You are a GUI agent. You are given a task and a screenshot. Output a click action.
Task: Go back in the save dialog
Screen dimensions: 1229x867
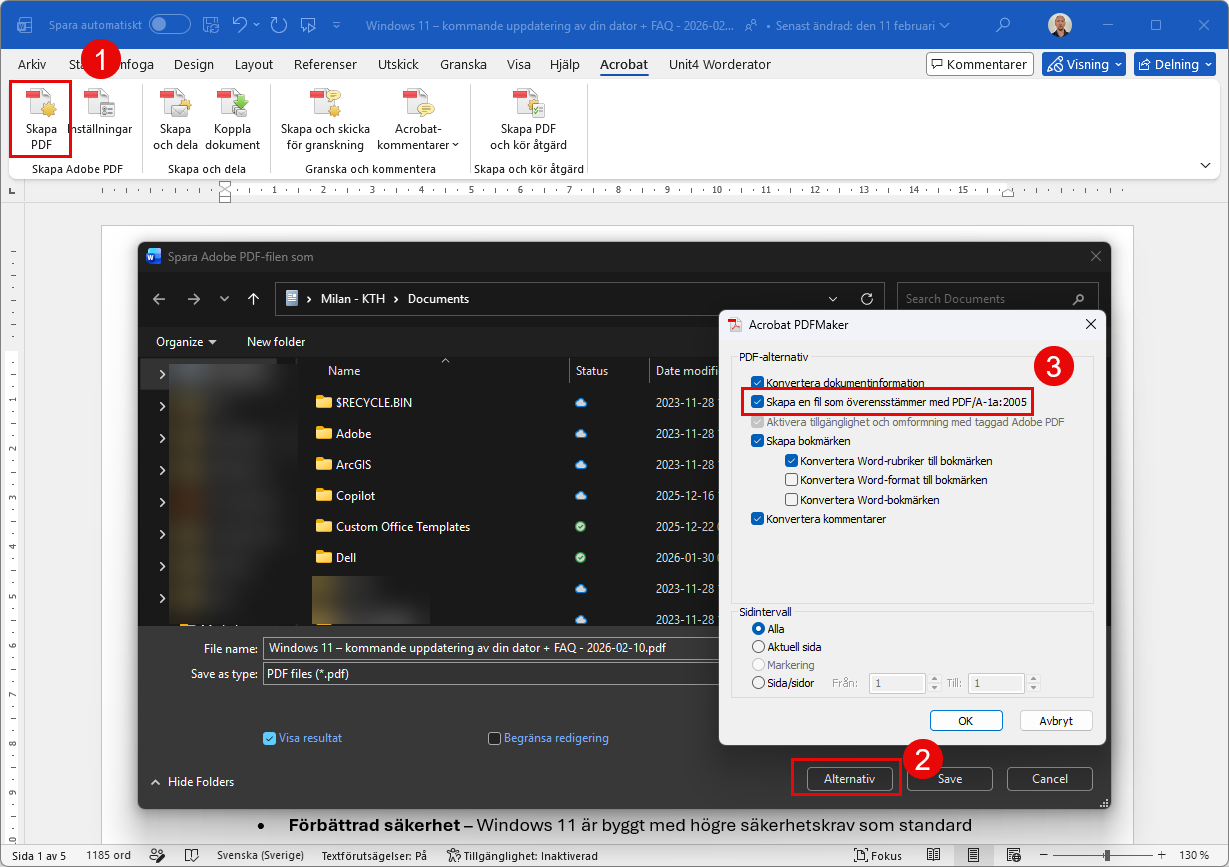point(159,299)
